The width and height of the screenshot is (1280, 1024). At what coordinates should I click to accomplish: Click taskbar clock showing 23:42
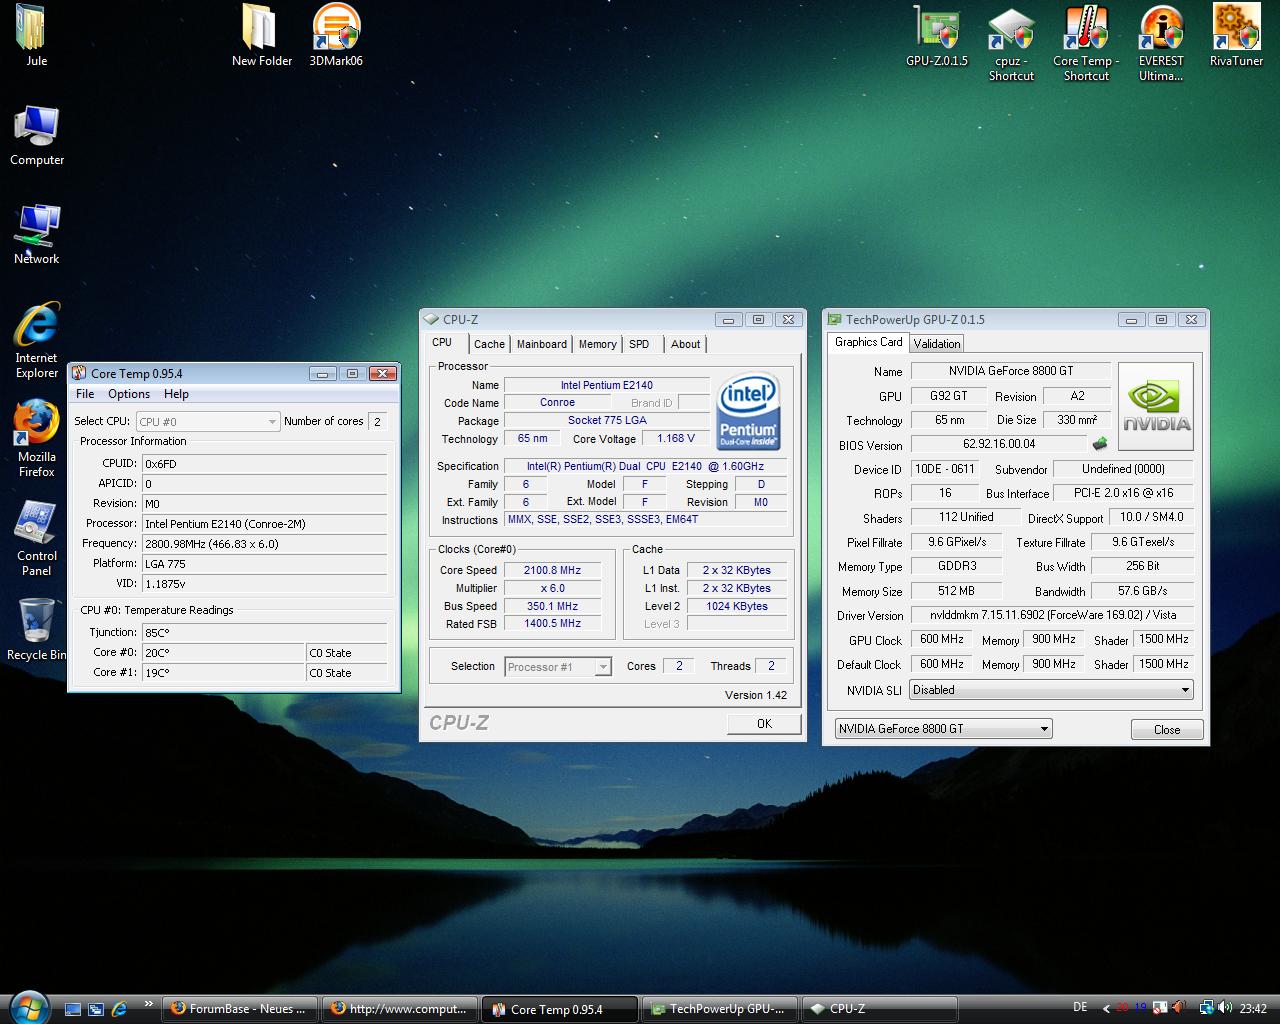(1252, 1009)
